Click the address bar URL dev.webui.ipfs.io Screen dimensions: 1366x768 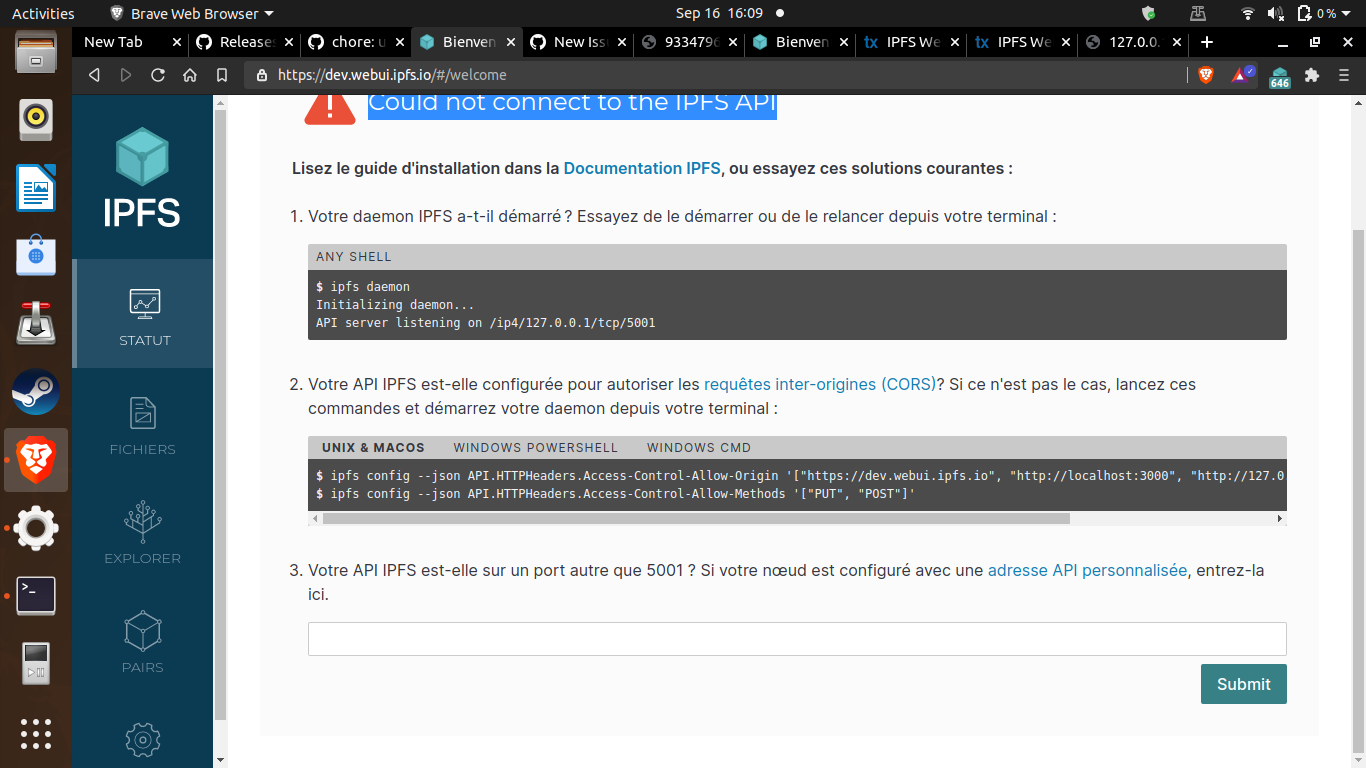tap(392, 75)
